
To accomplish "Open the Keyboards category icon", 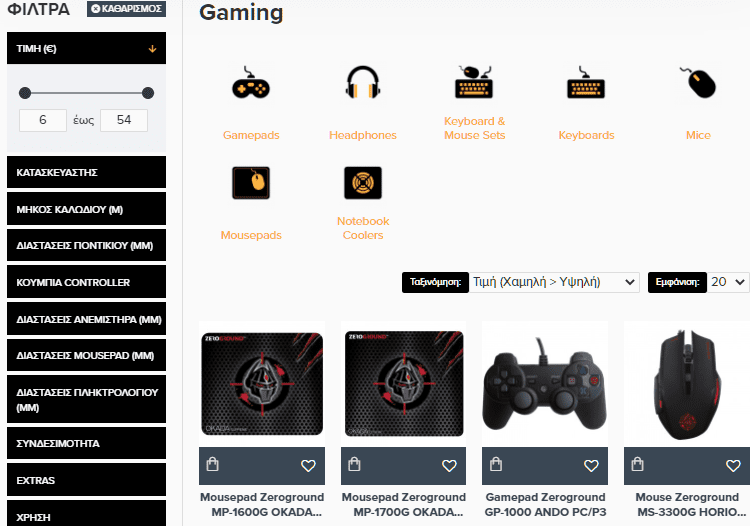I will pos(586,82).
